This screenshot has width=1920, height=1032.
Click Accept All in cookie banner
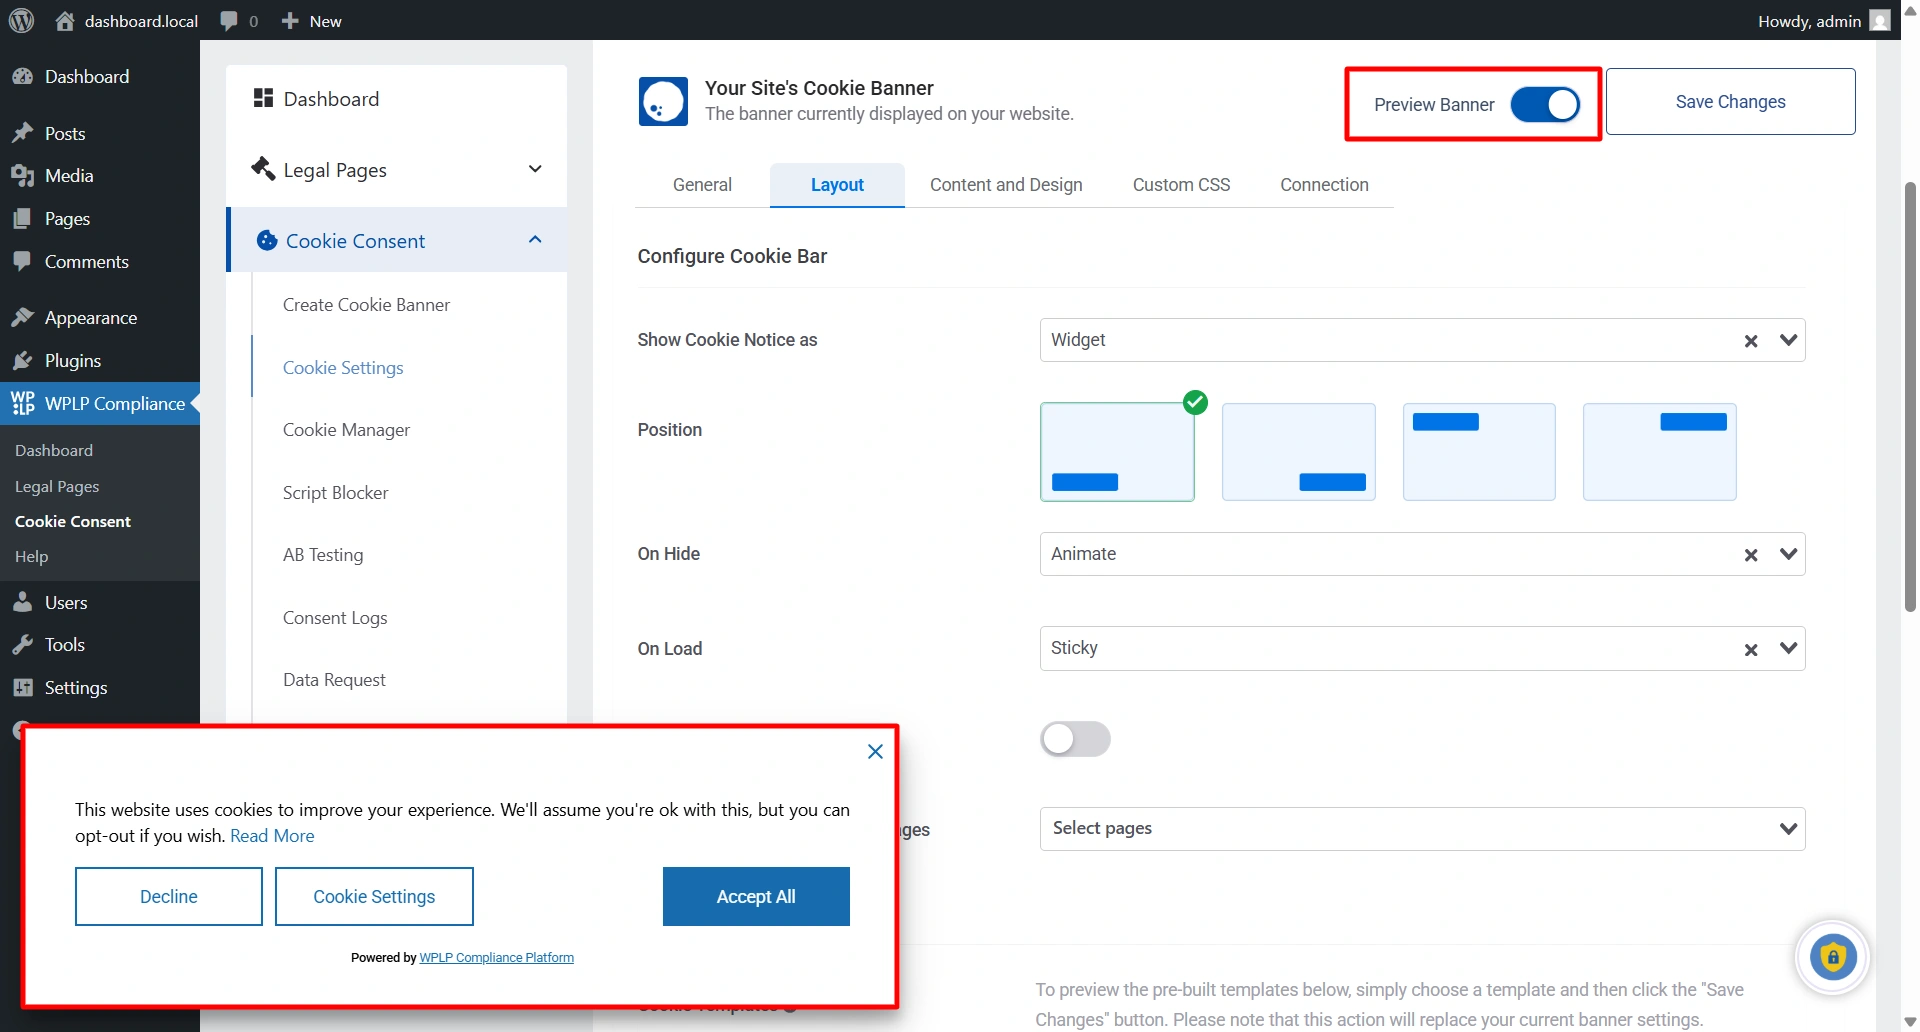[756, 897]
